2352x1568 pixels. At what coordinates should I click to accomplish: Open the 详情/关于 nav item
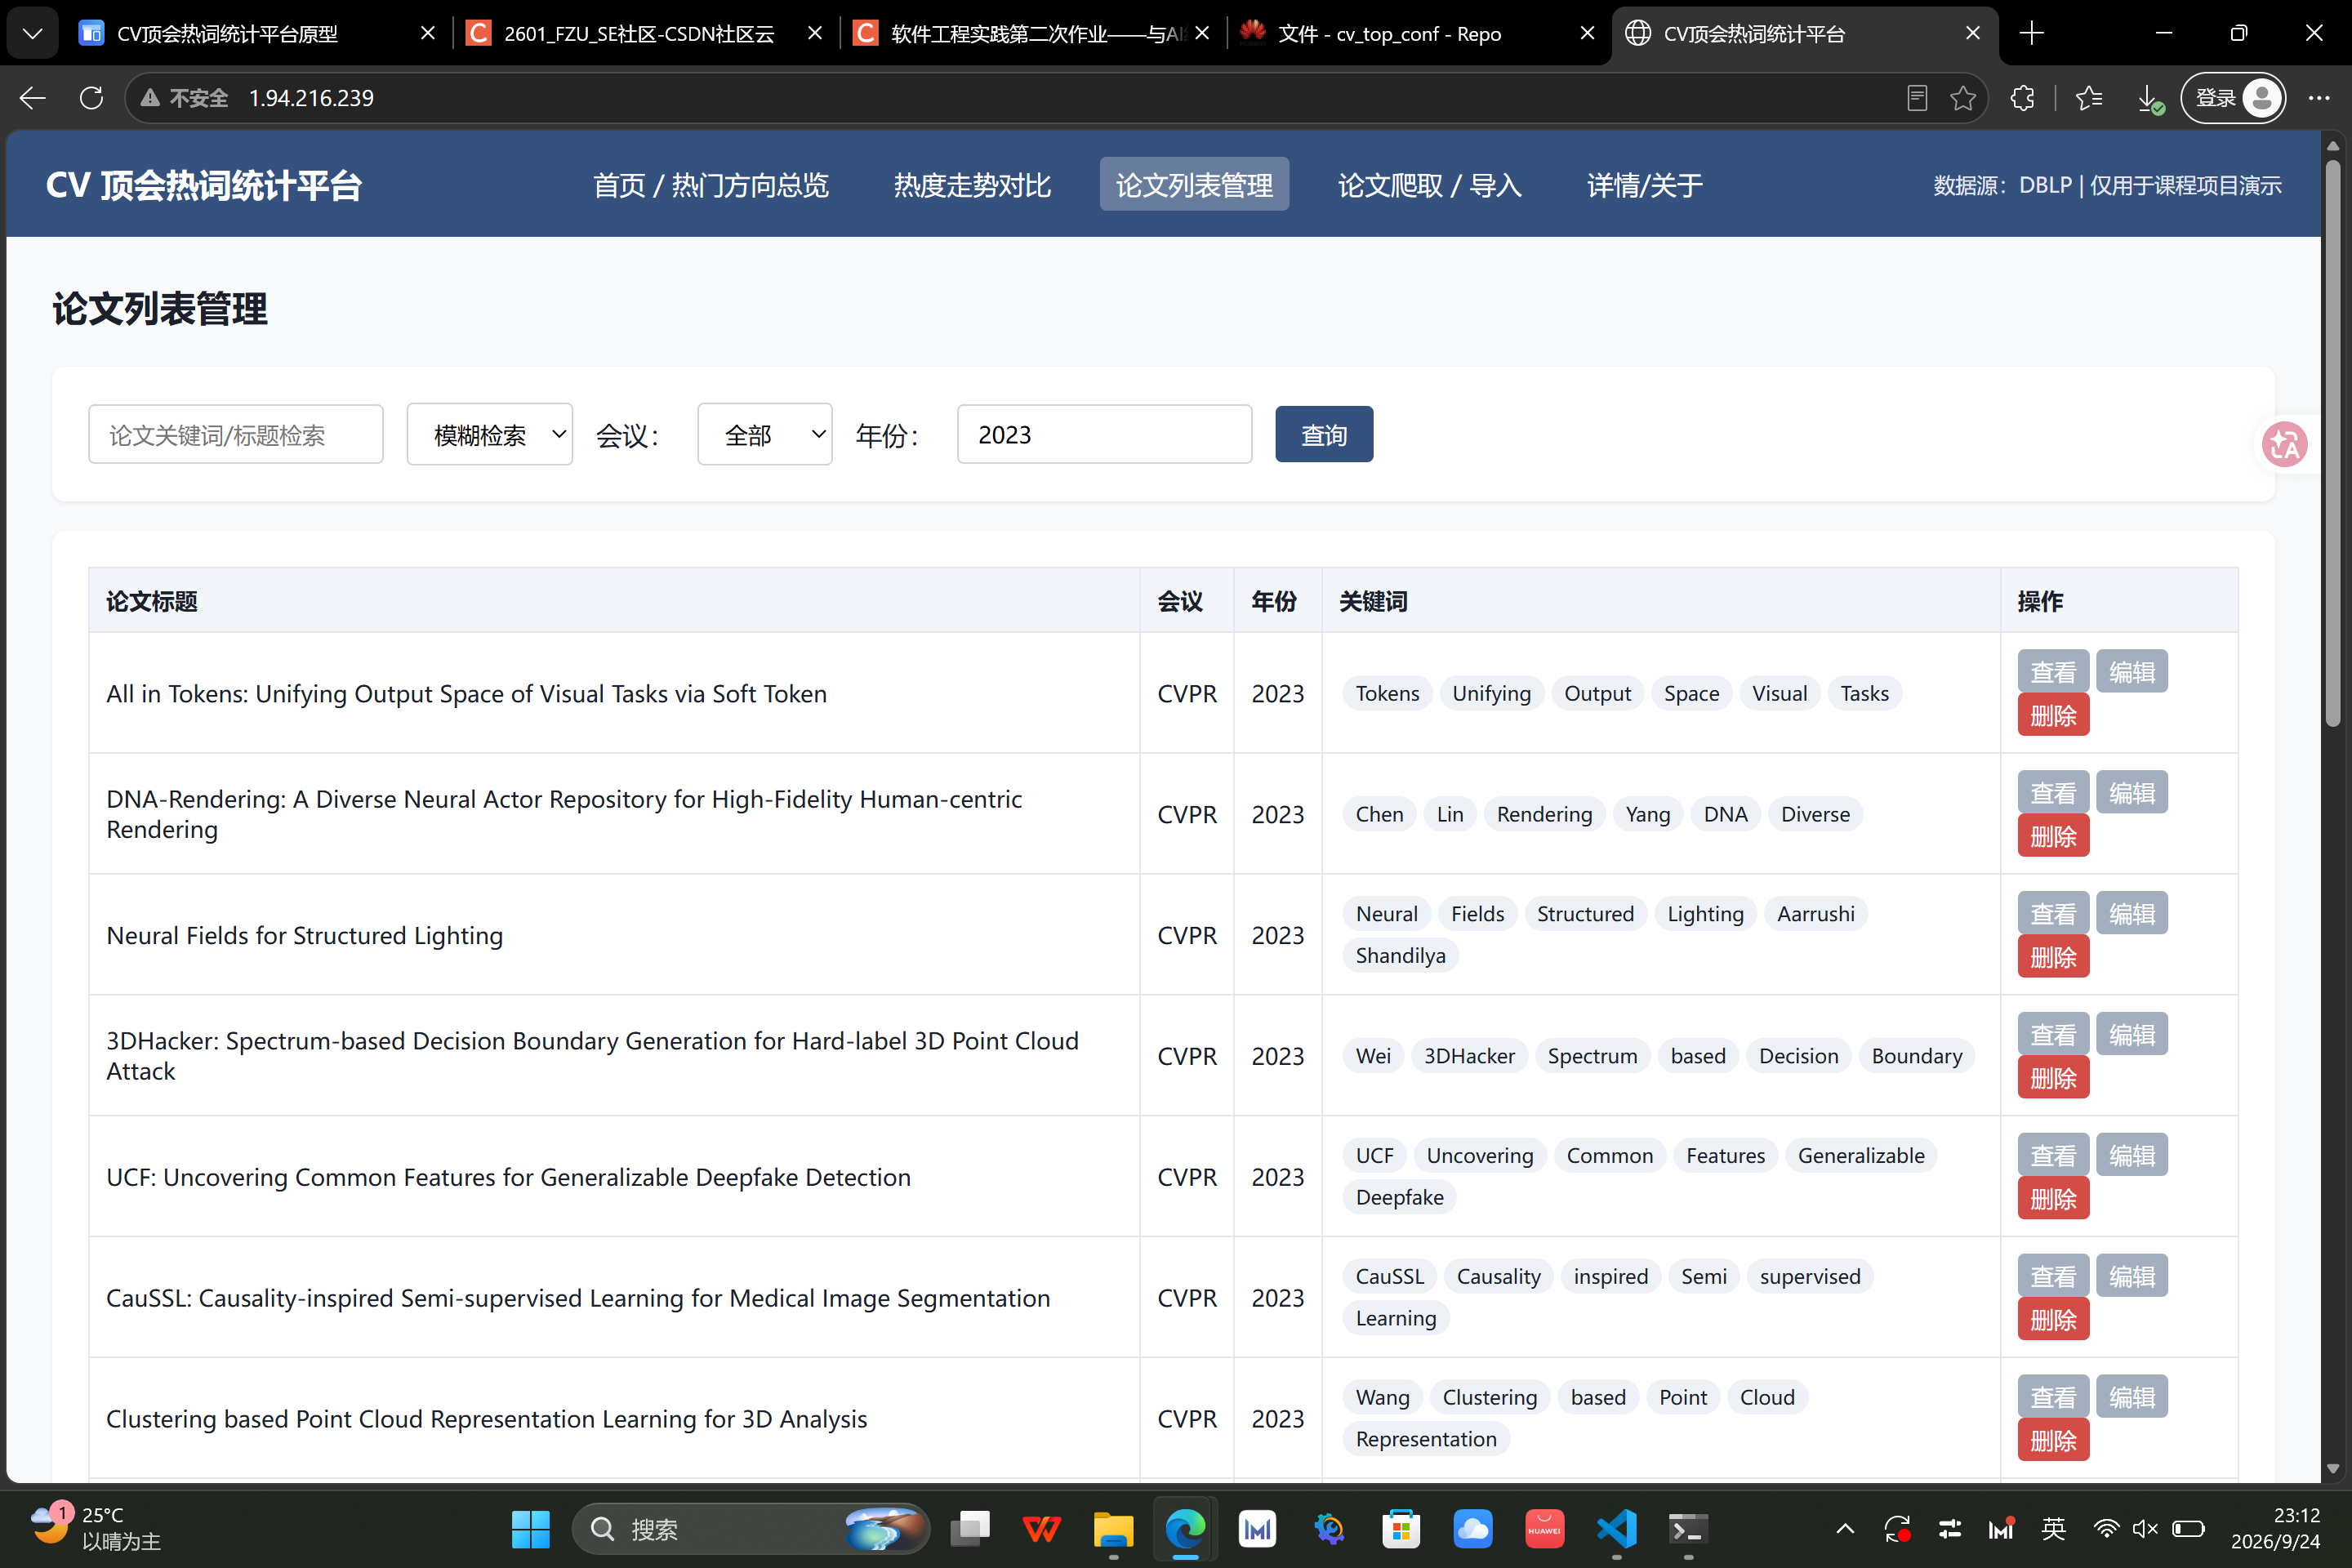pos(1645,184)
